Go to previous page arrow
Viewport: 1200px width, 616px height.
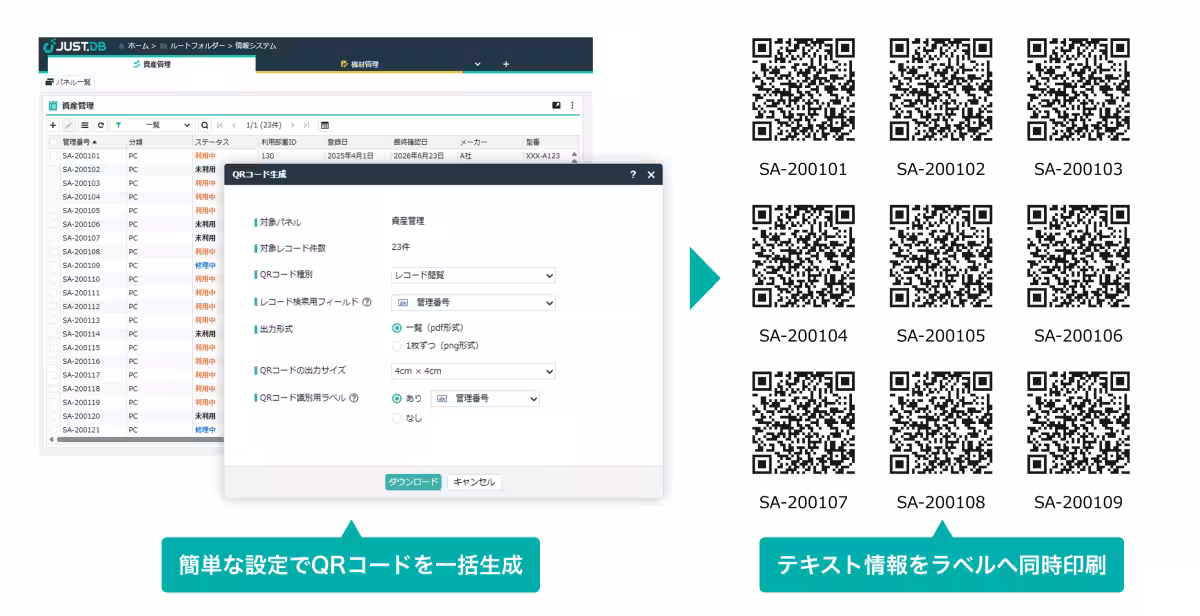point(235,125)
